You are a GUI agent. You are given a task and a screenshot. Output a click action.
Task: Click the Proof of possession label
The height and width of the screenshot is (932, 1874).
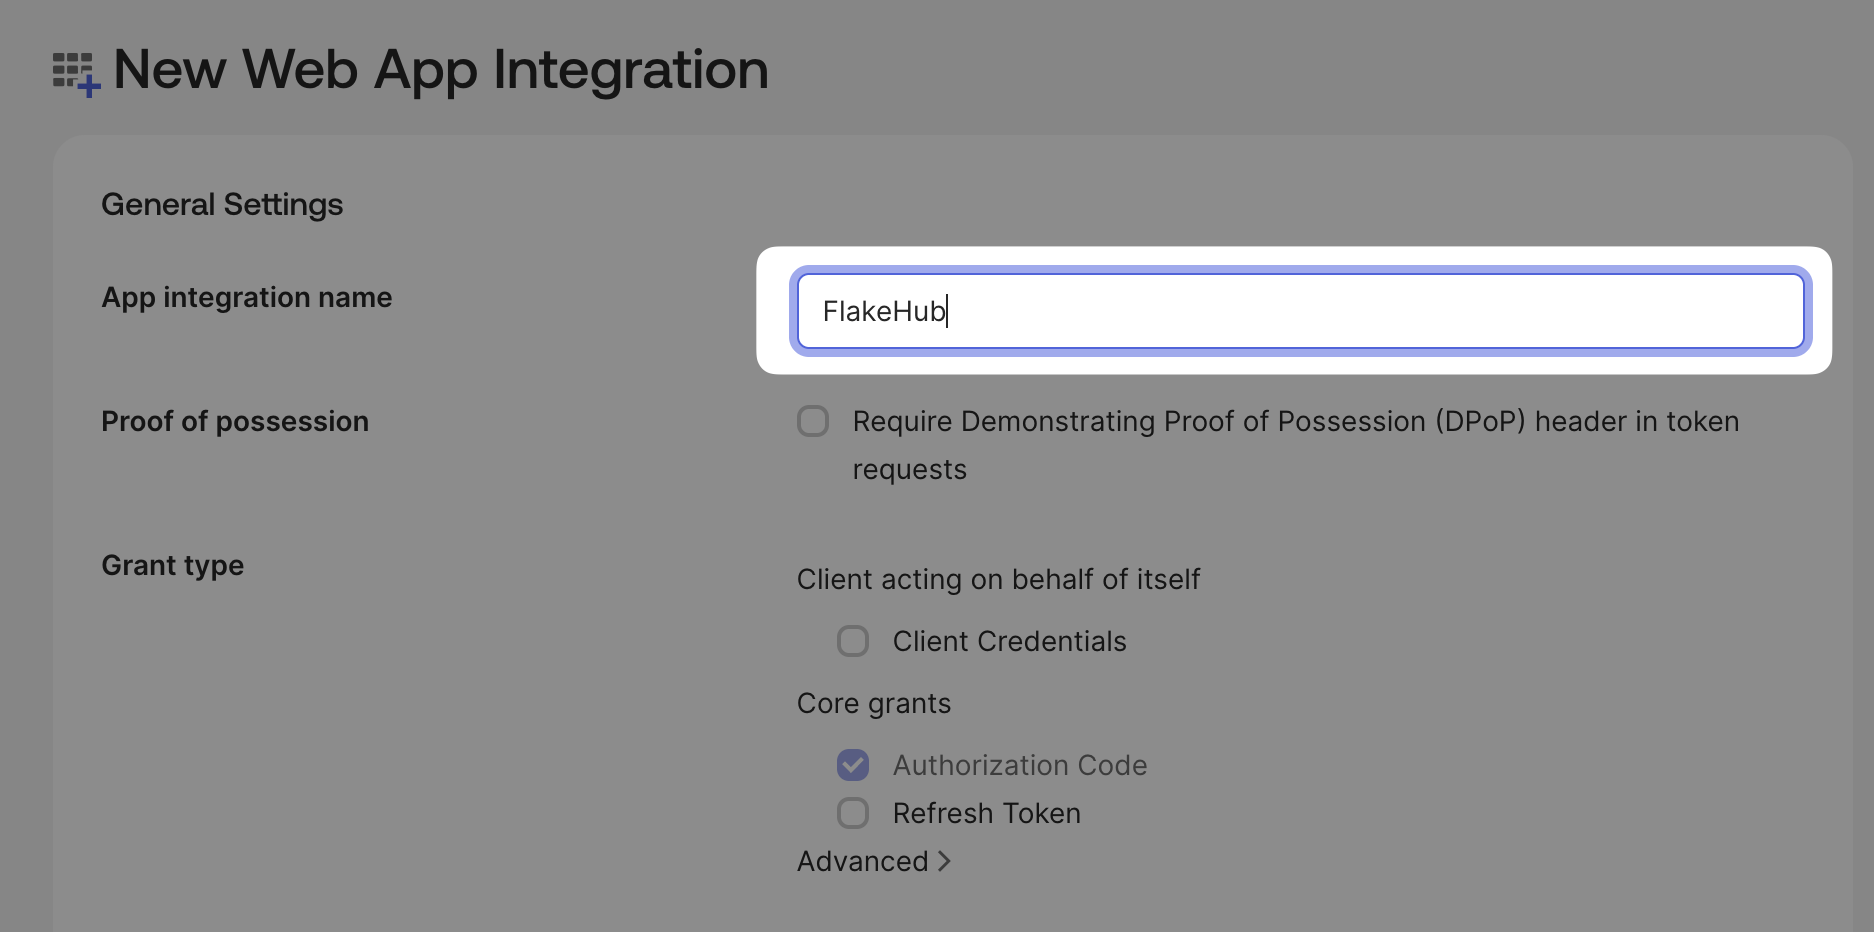pyautogui.click(x=235, y=421)
